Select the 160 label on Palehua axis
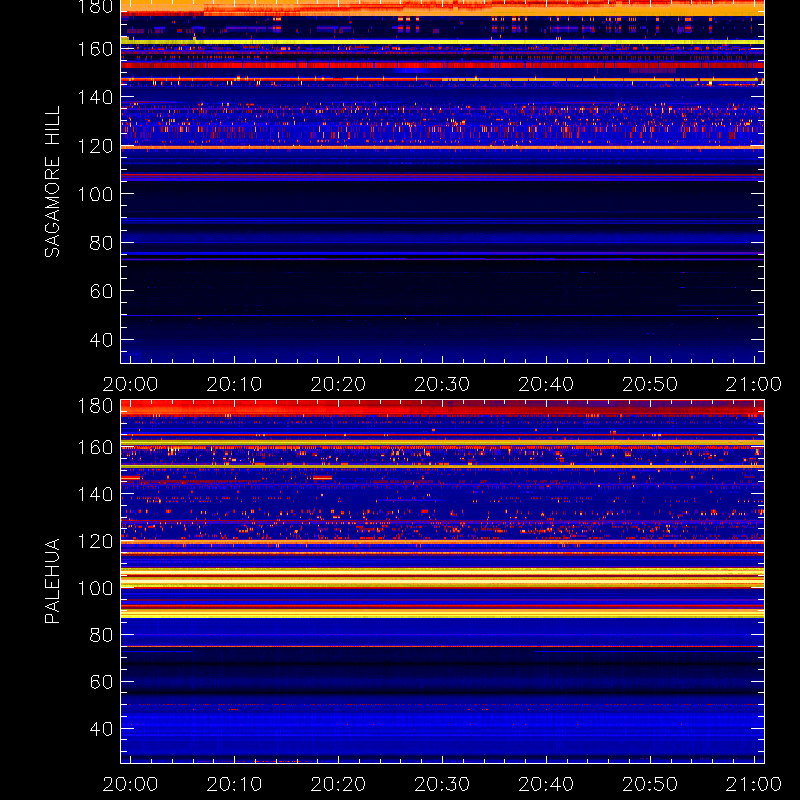 click(95, 447)
